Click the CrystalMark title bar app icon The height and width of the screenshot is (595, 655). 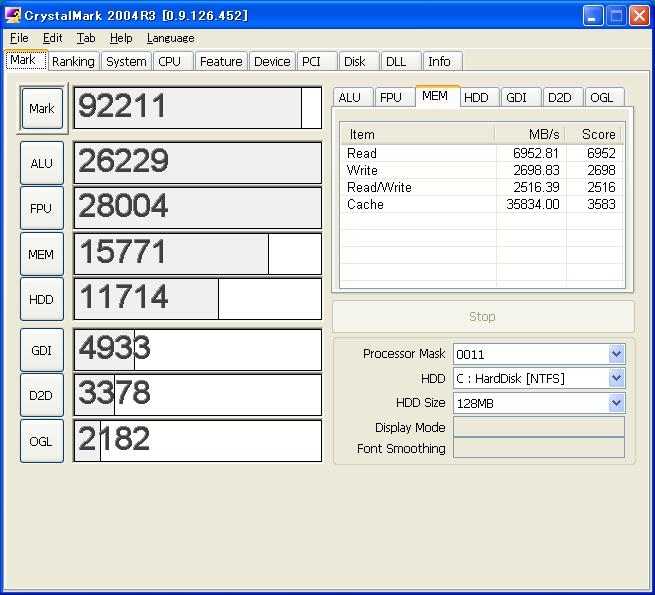pos(12,15)
